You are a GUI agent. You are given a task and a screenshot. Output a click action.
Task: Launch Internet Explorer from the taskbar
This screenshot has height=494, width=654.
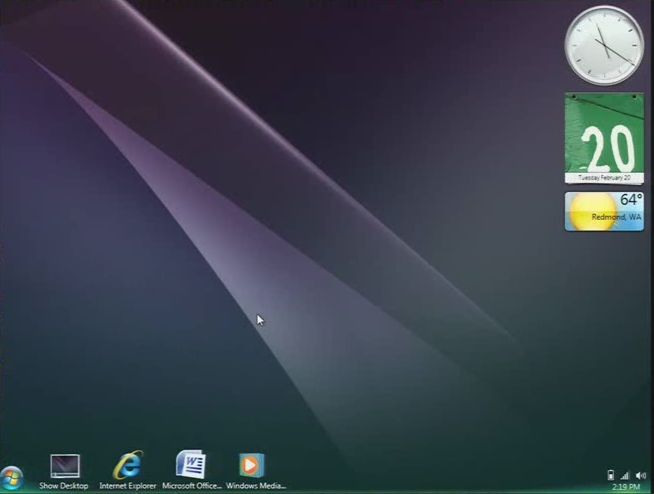[x=128, y=465]
